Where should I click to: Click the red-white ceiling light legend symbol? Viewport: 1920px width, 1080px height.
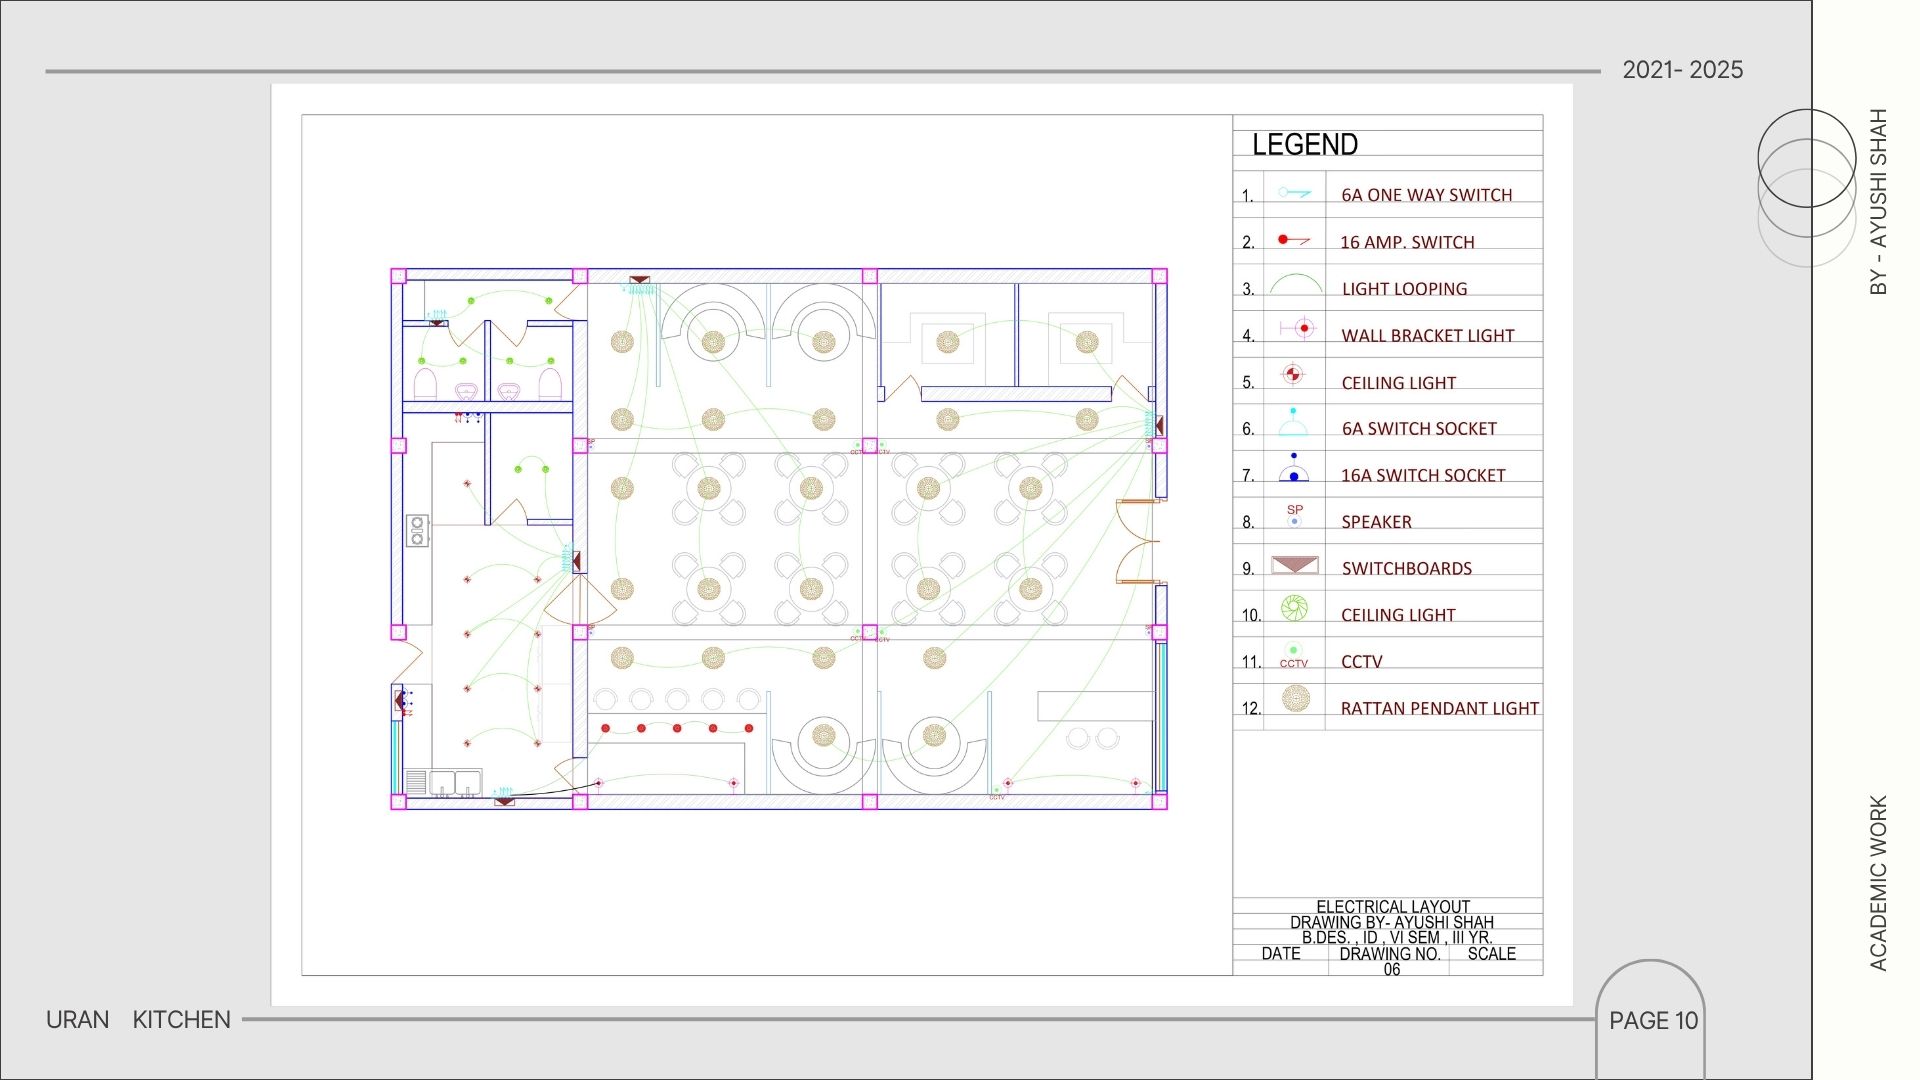(x=1293, y=375)
